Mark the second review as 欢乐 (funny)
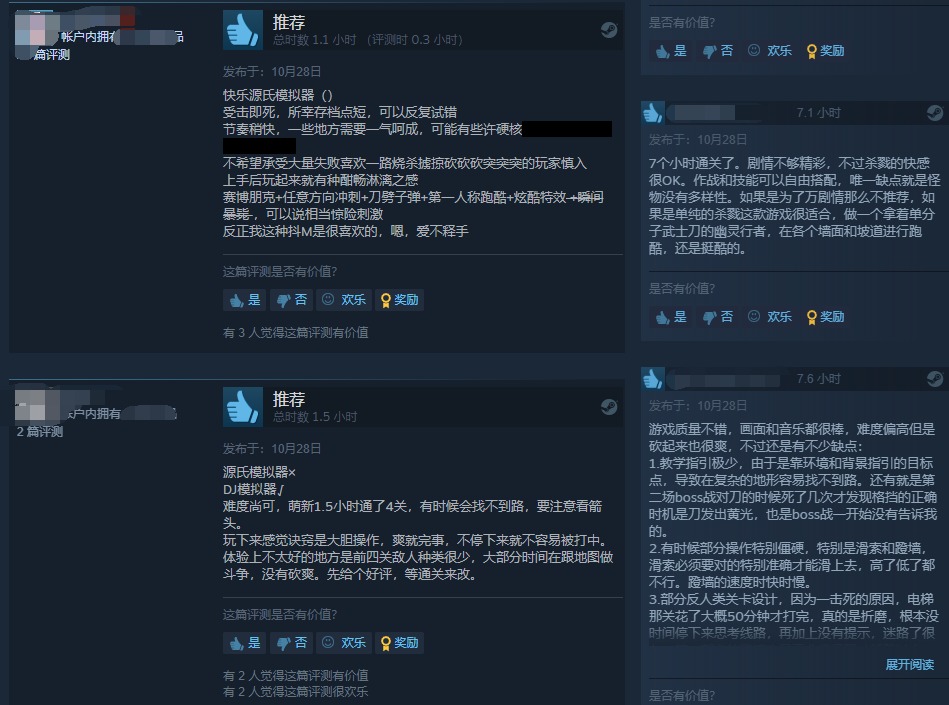The height and width of the screenshot is (705, 949). (344, 643)
